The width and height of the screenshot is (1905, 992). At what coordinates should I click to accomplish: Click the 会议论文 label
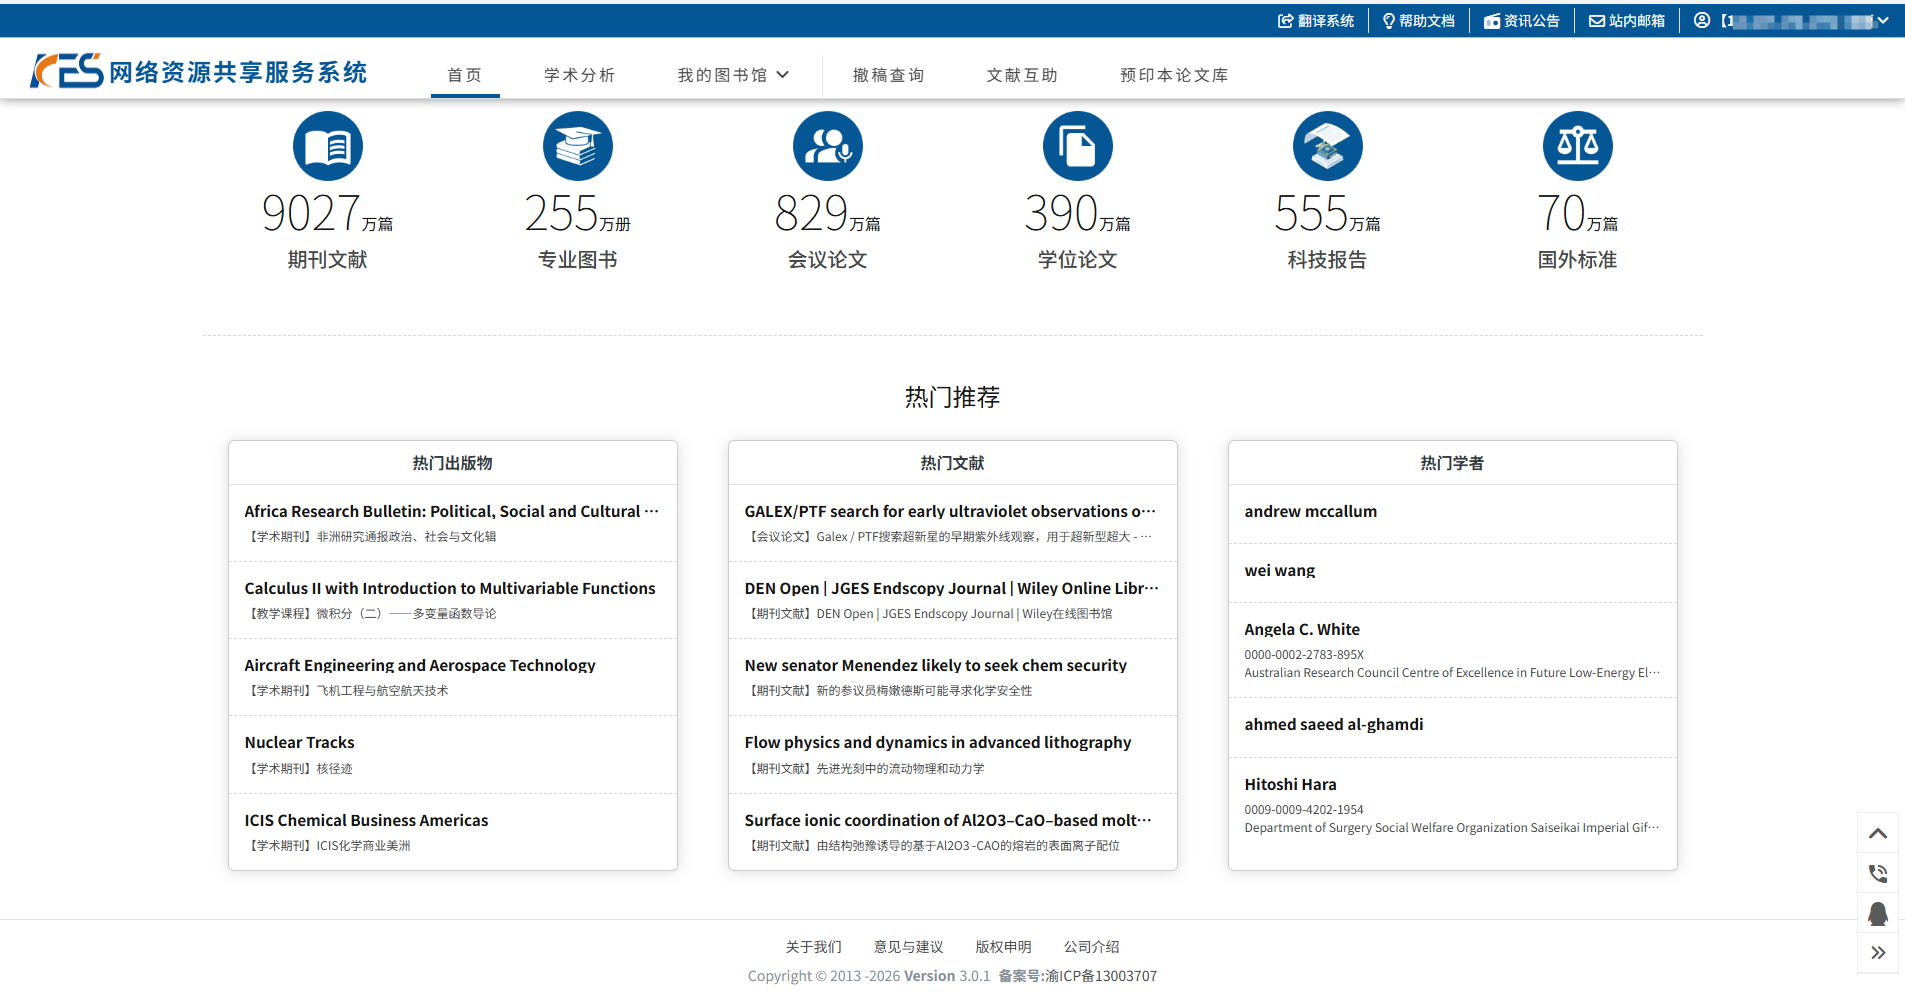827,260
